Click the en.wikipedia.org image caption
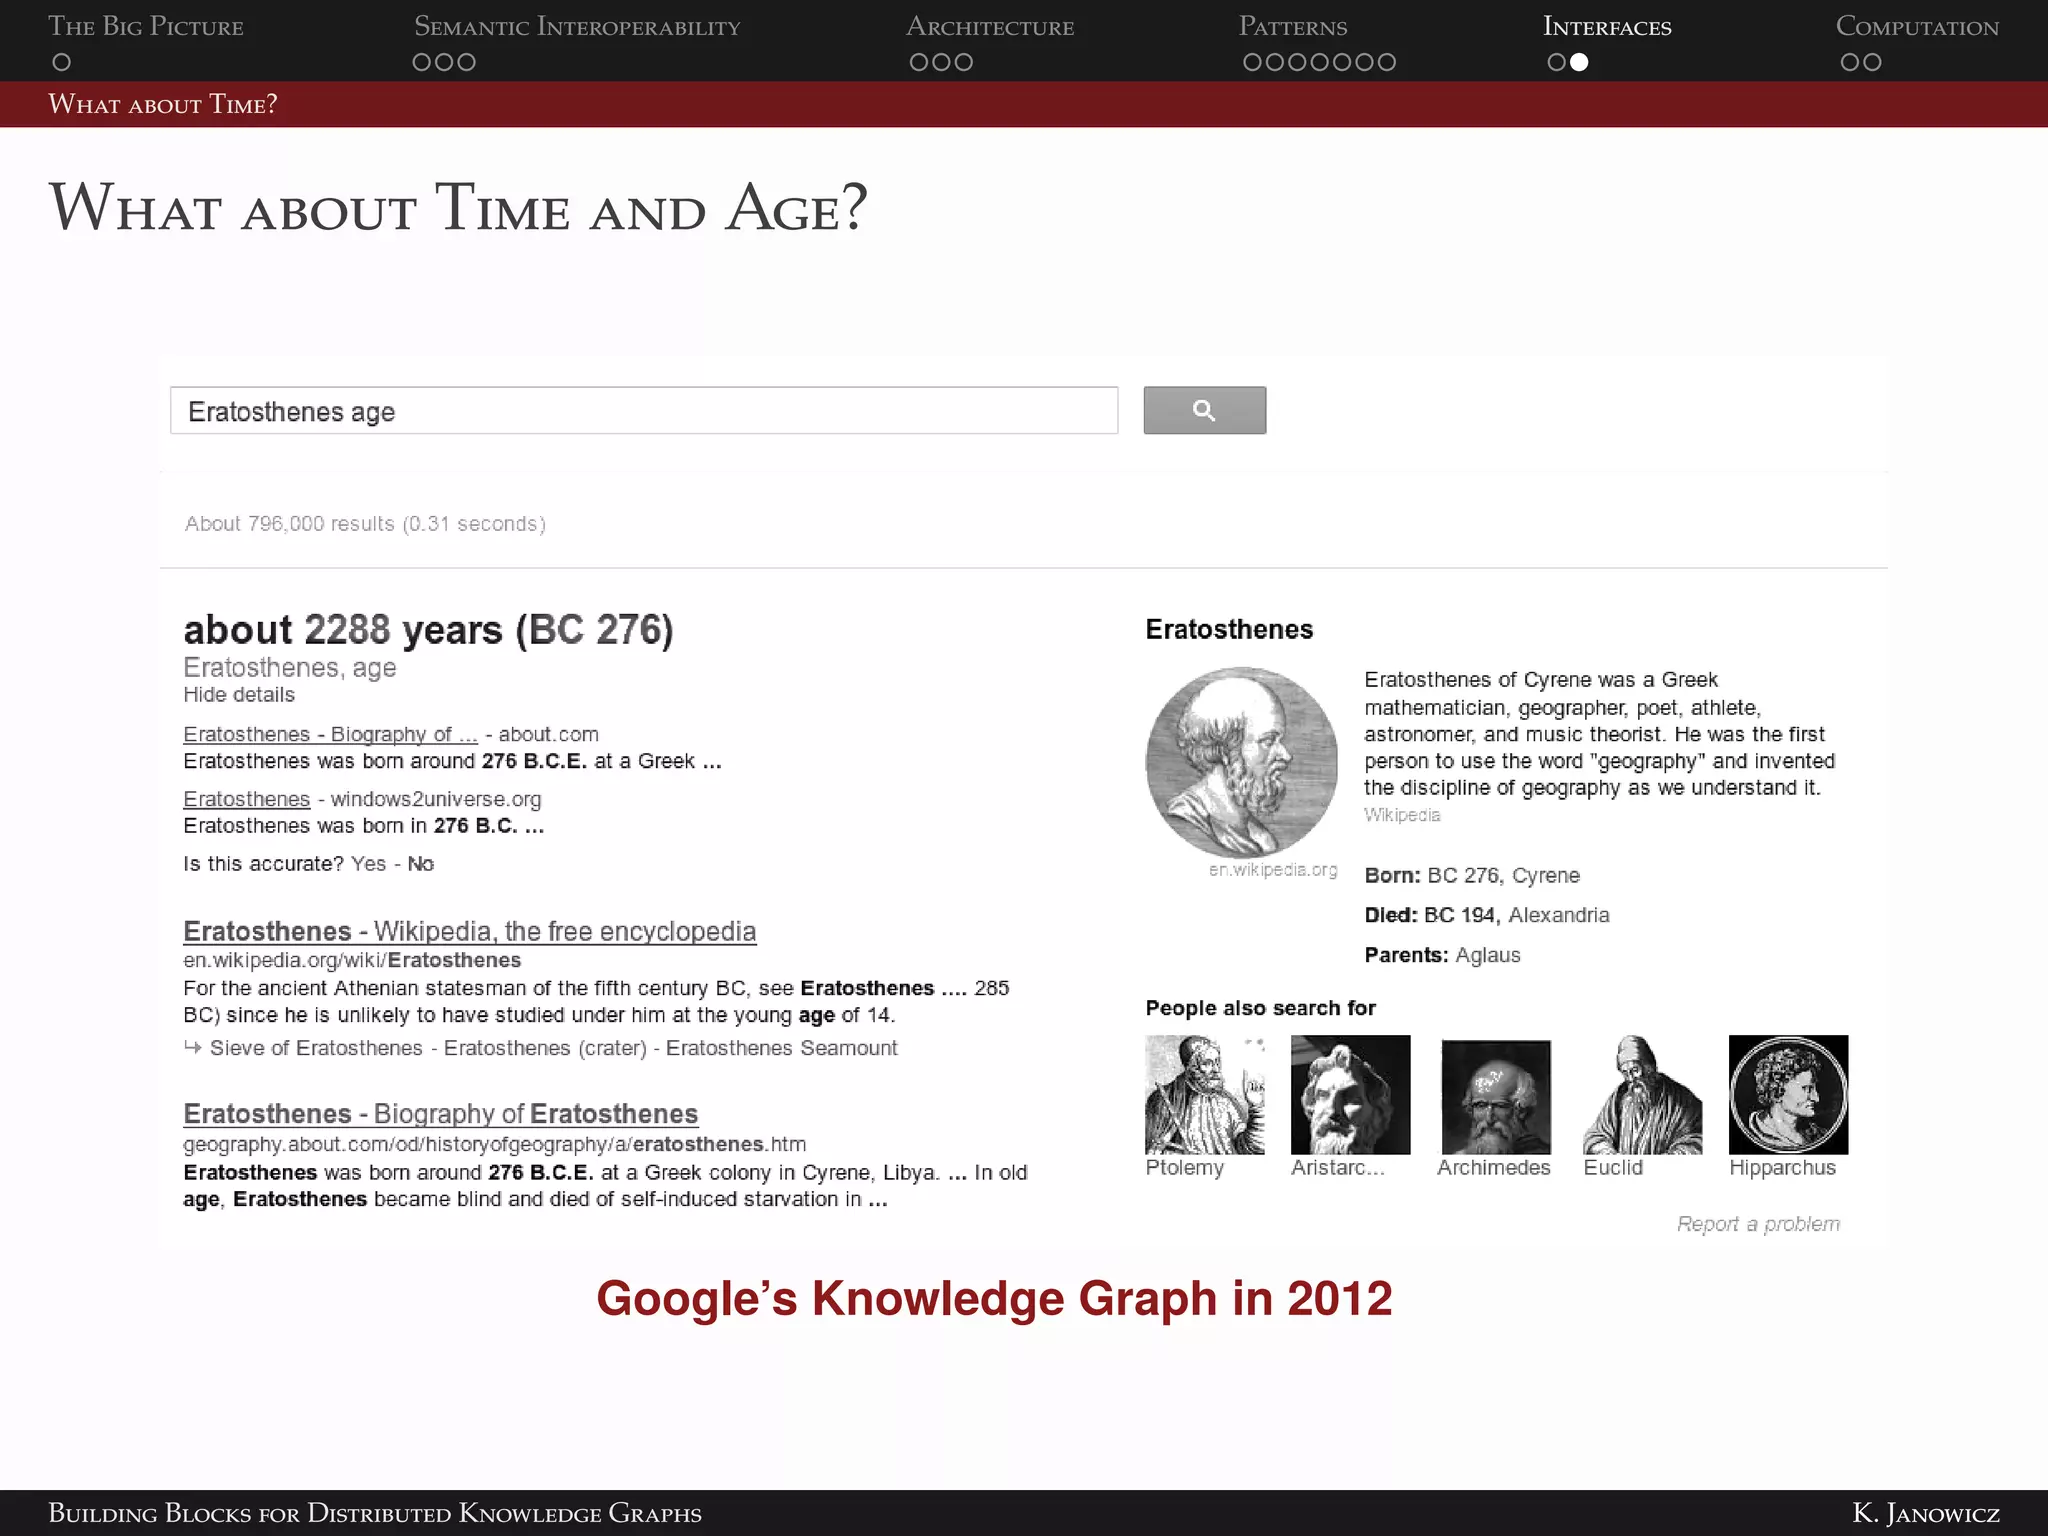2048x1536 pixels. tap(1273, 870)
